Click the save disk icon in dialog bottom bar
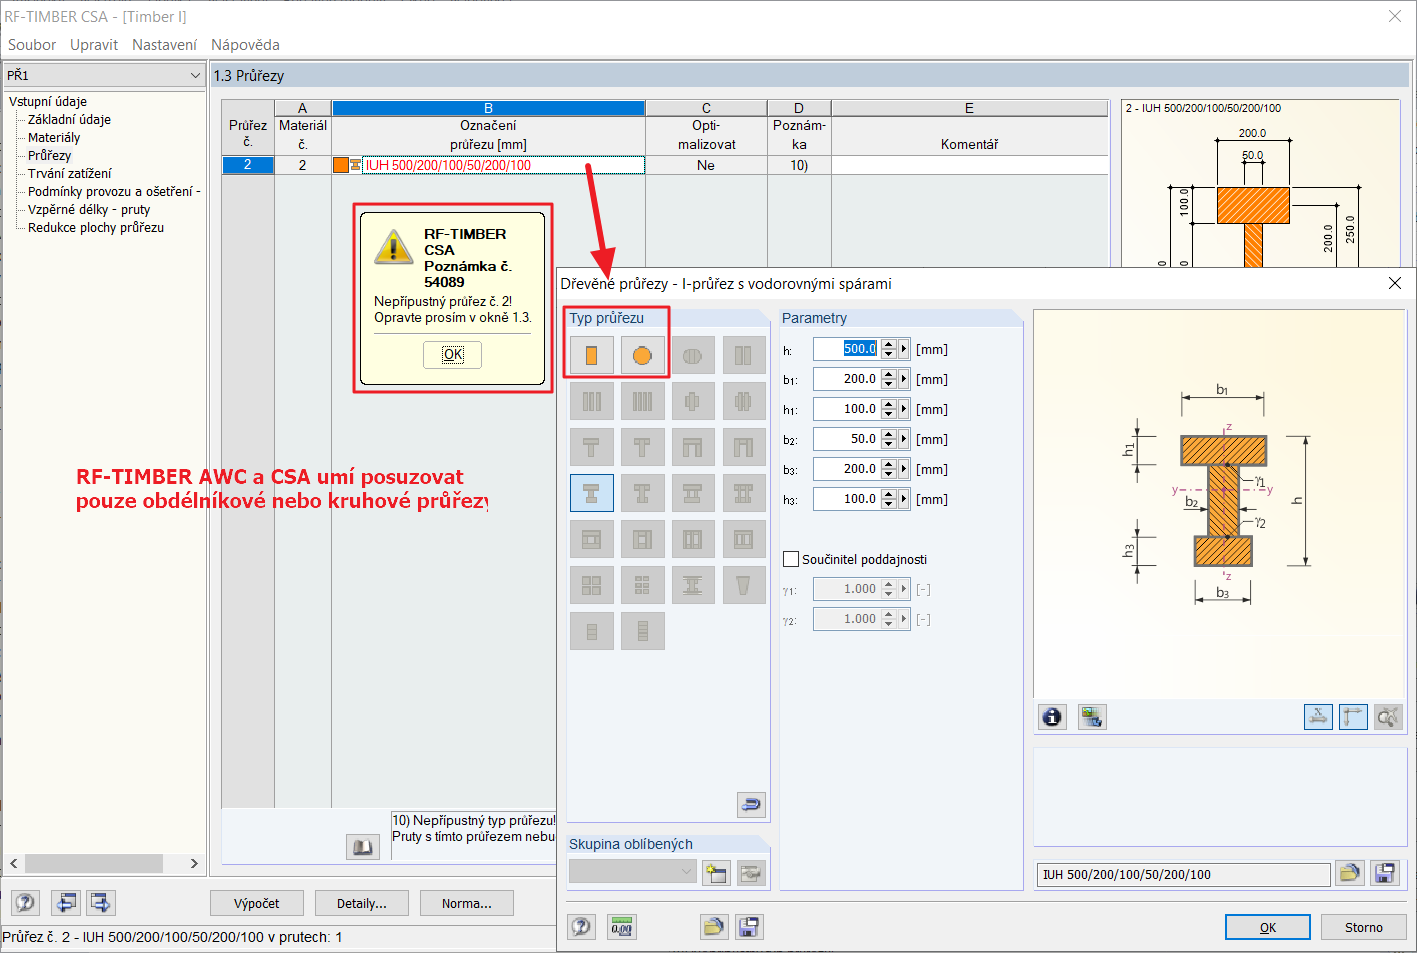The width and height of the screenshot is (1417, 953). click(749, 927)
